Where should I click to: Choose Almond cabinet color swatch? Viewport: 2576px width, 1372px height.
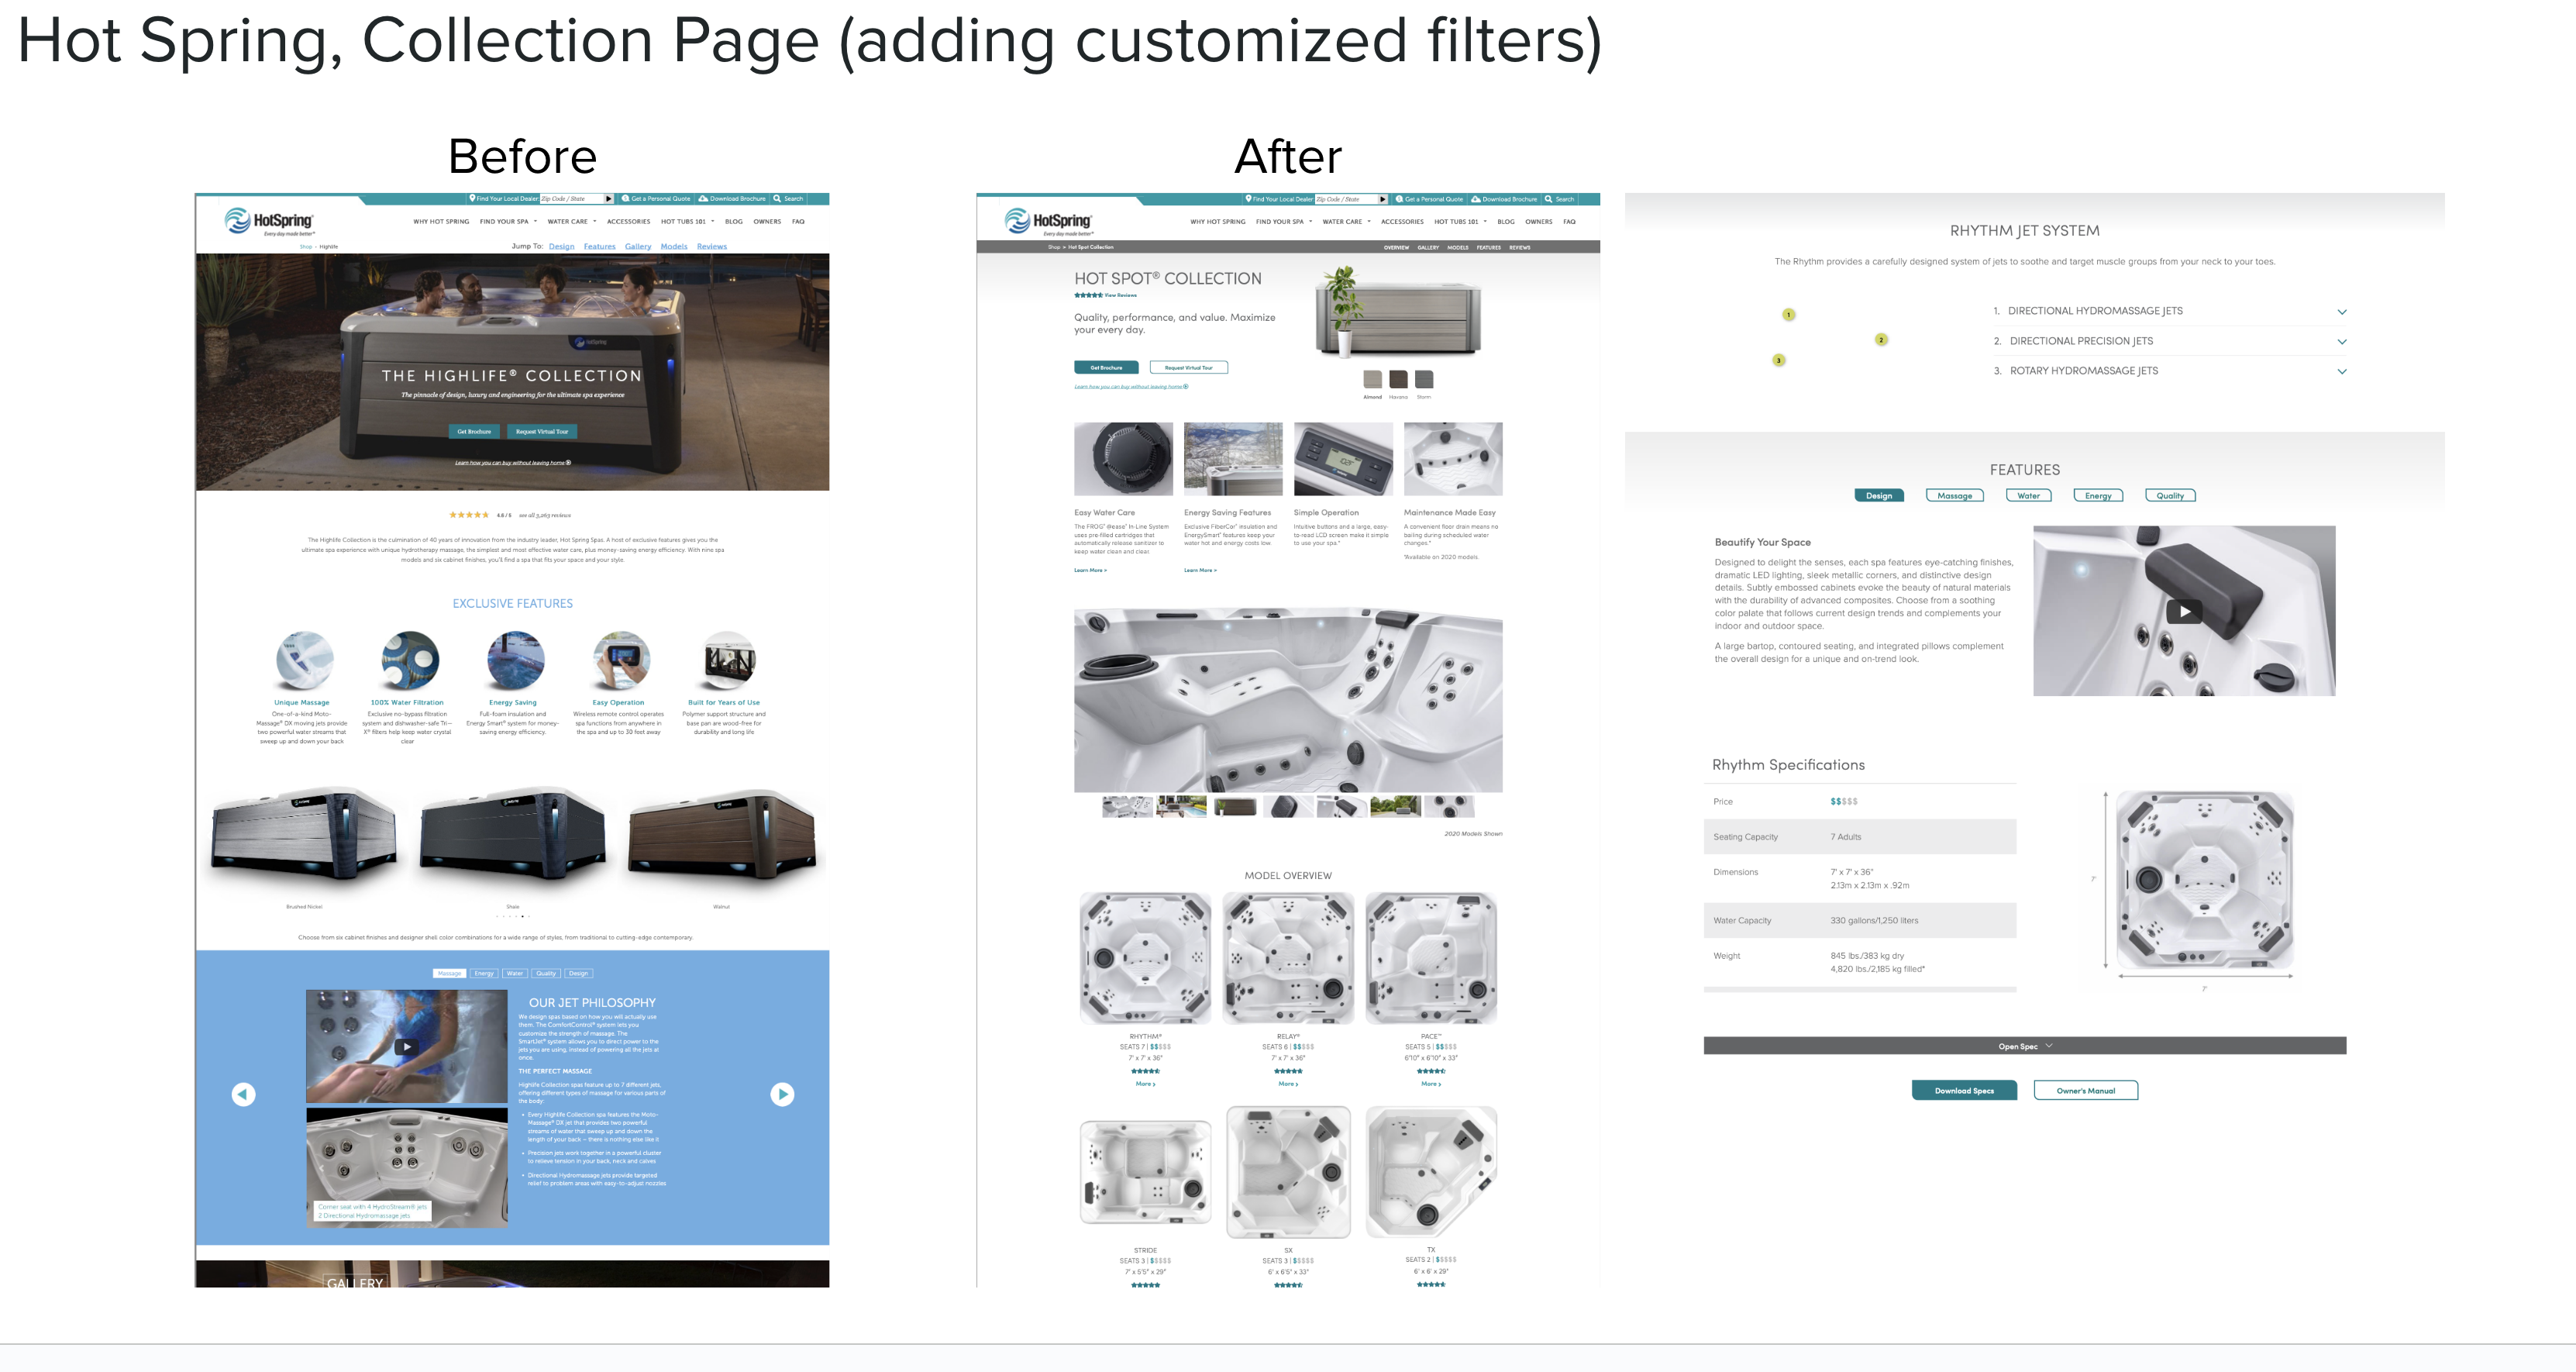1373,379
